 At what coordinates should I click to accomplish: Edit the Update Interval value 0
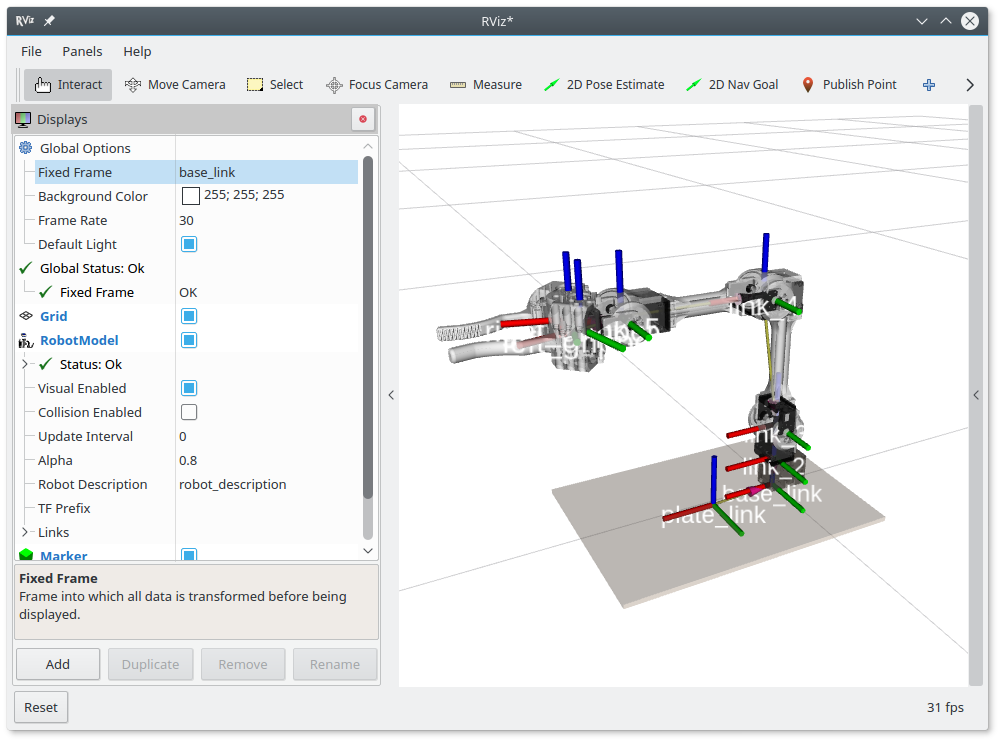pyautogui.click(x=267, y=437)
